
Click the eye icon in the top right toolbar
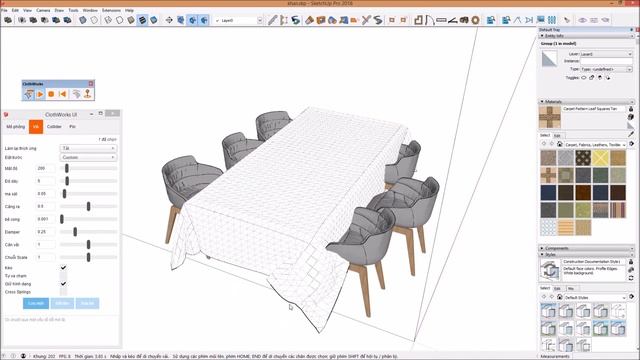pos(582,20)
